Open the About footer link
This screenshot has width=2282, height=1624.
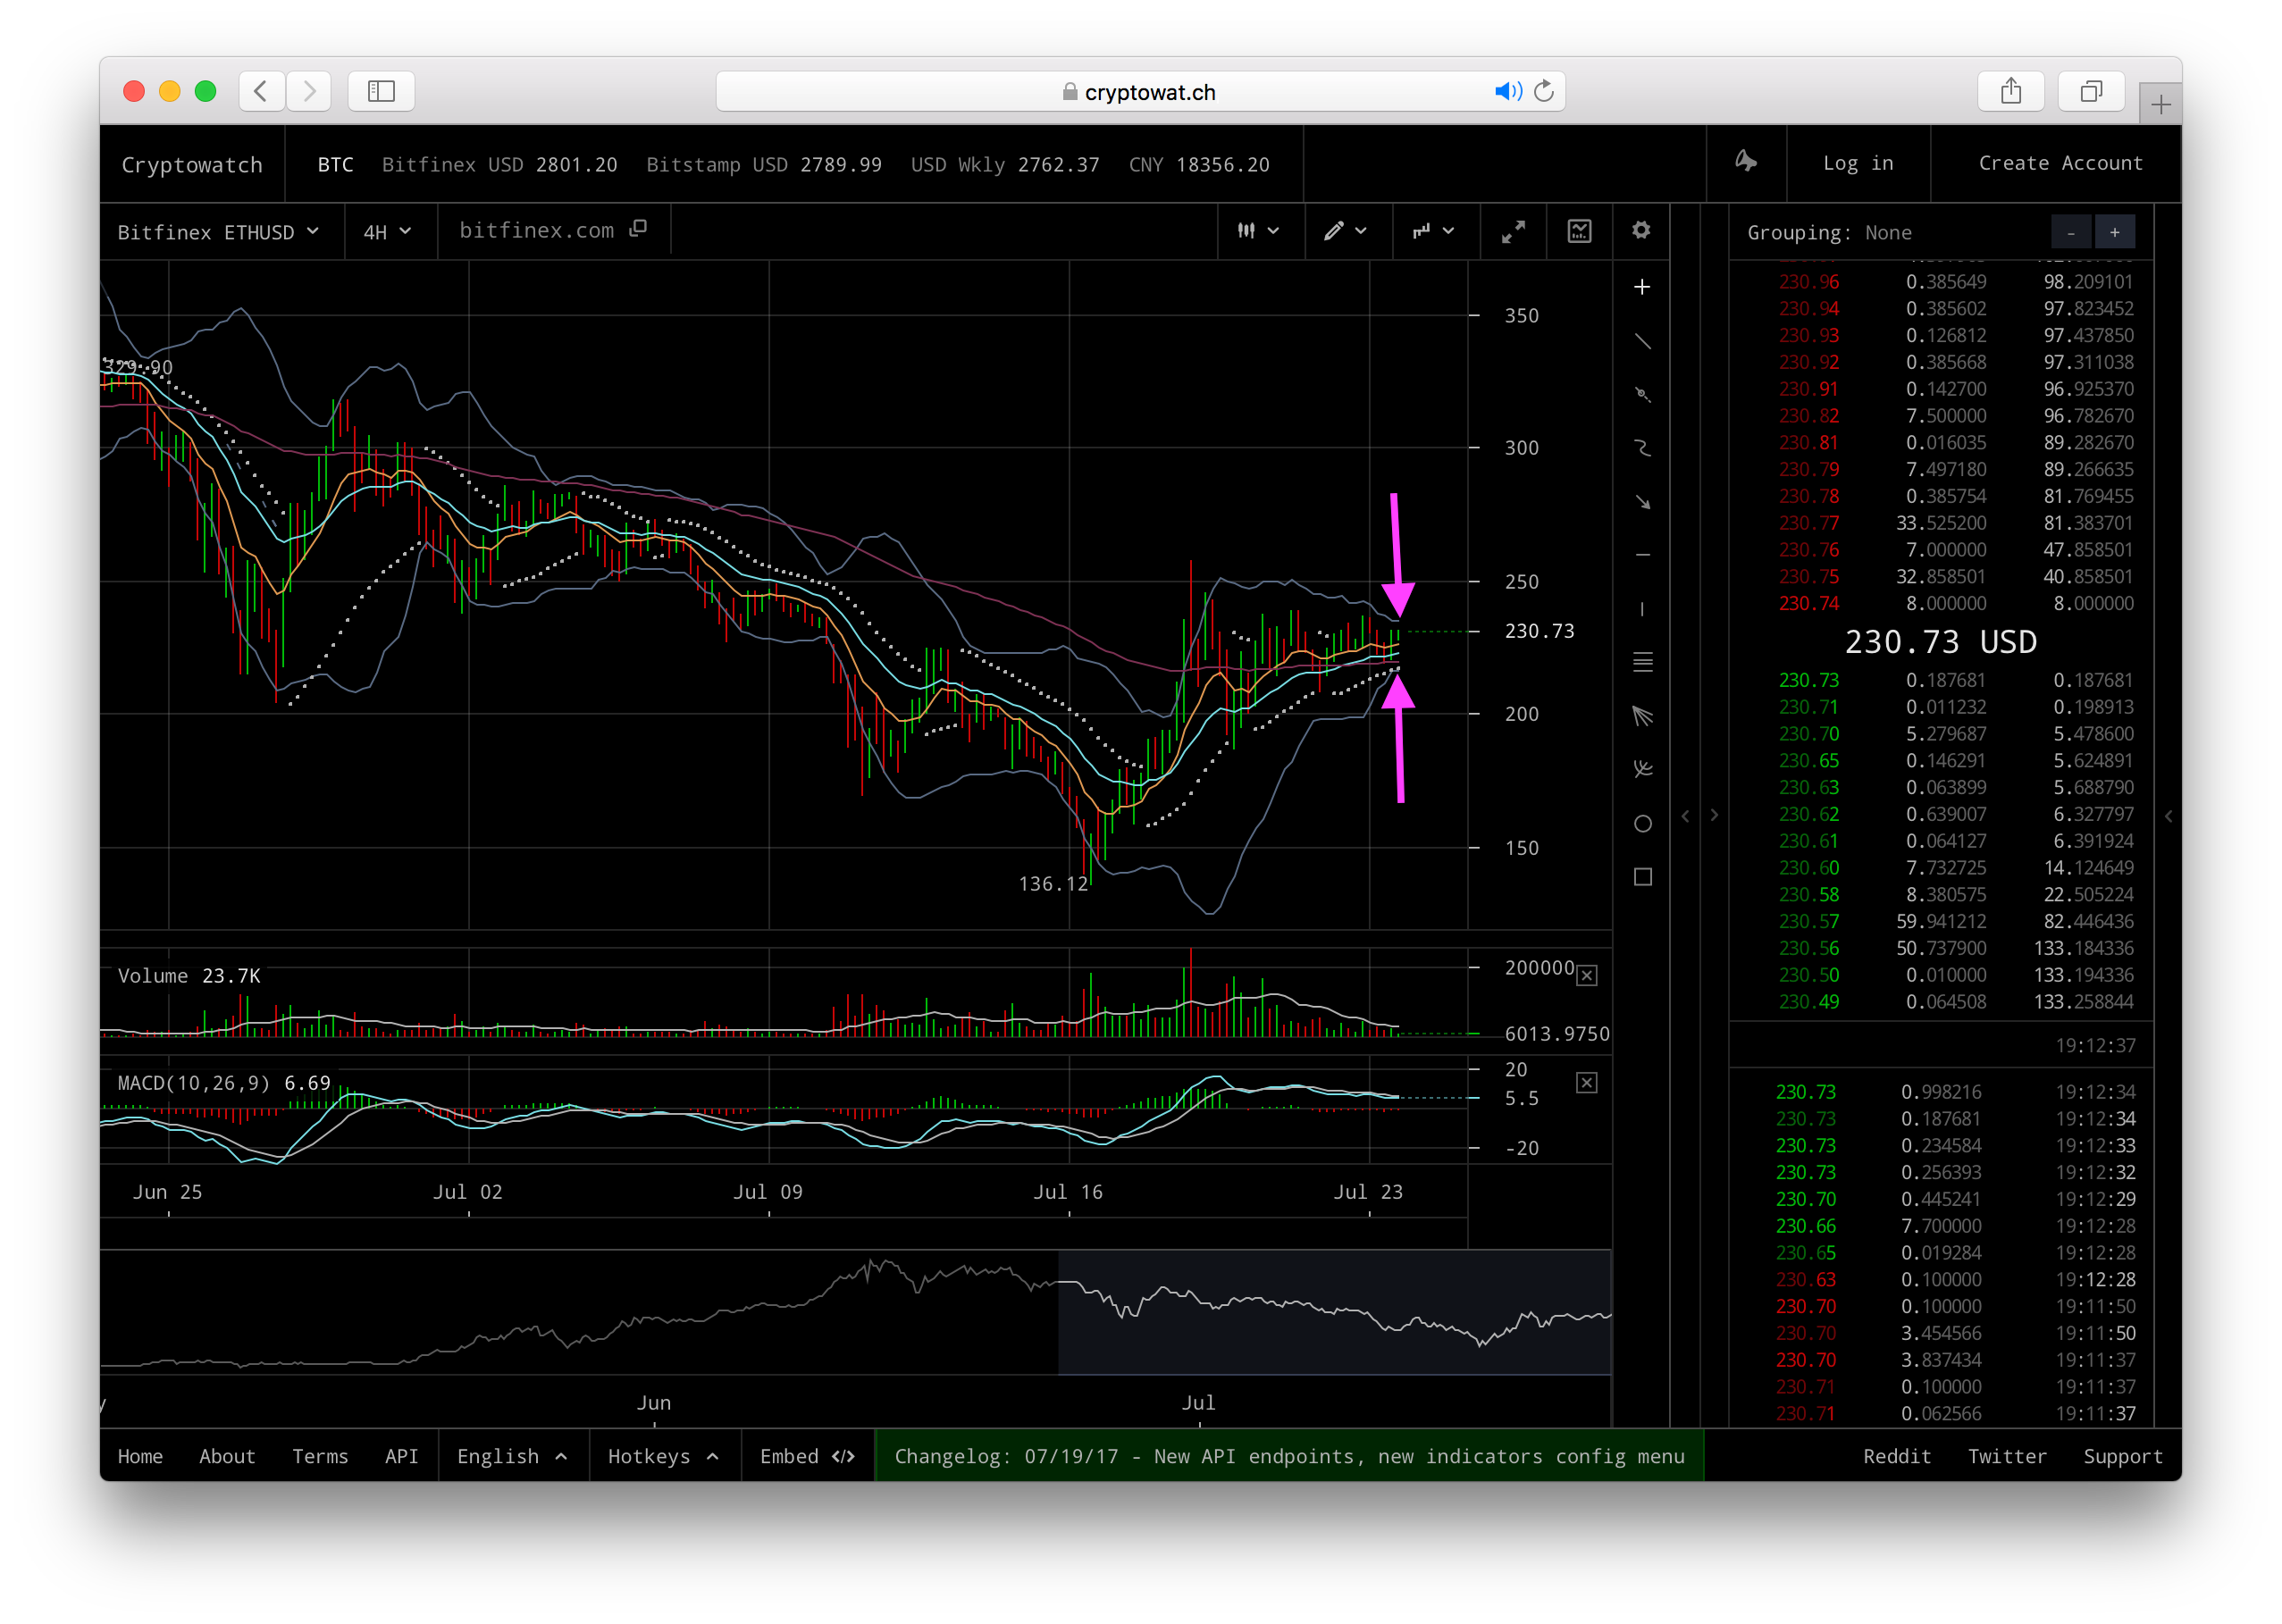click(x=227, y=1457)
